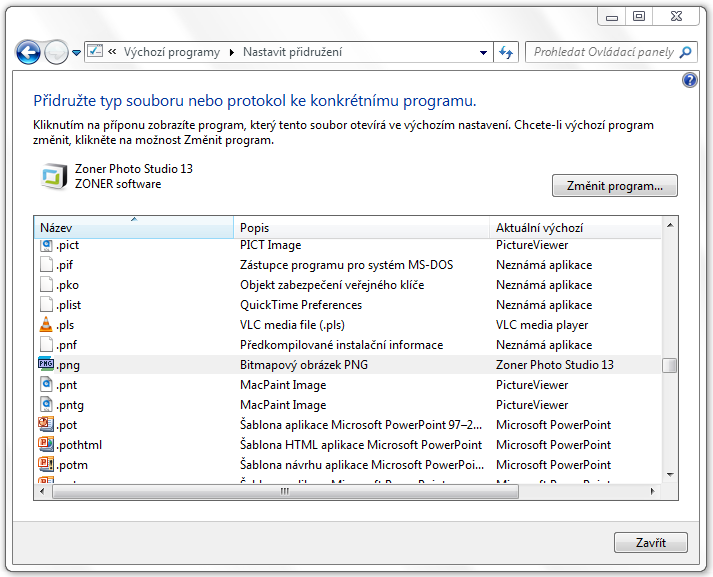713x577 pixels.
Task: Expand the address bar history dropdown
Action: point(483,53)
